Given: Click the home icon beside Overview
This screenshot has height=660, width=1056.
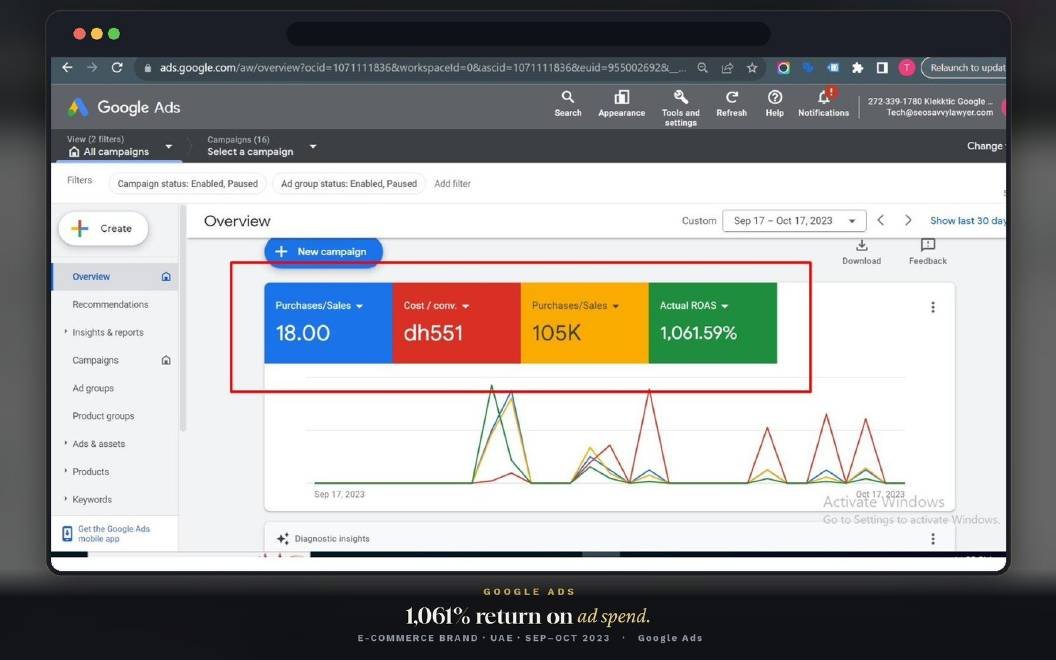Looking at the screenshot, I should (166, 277).
